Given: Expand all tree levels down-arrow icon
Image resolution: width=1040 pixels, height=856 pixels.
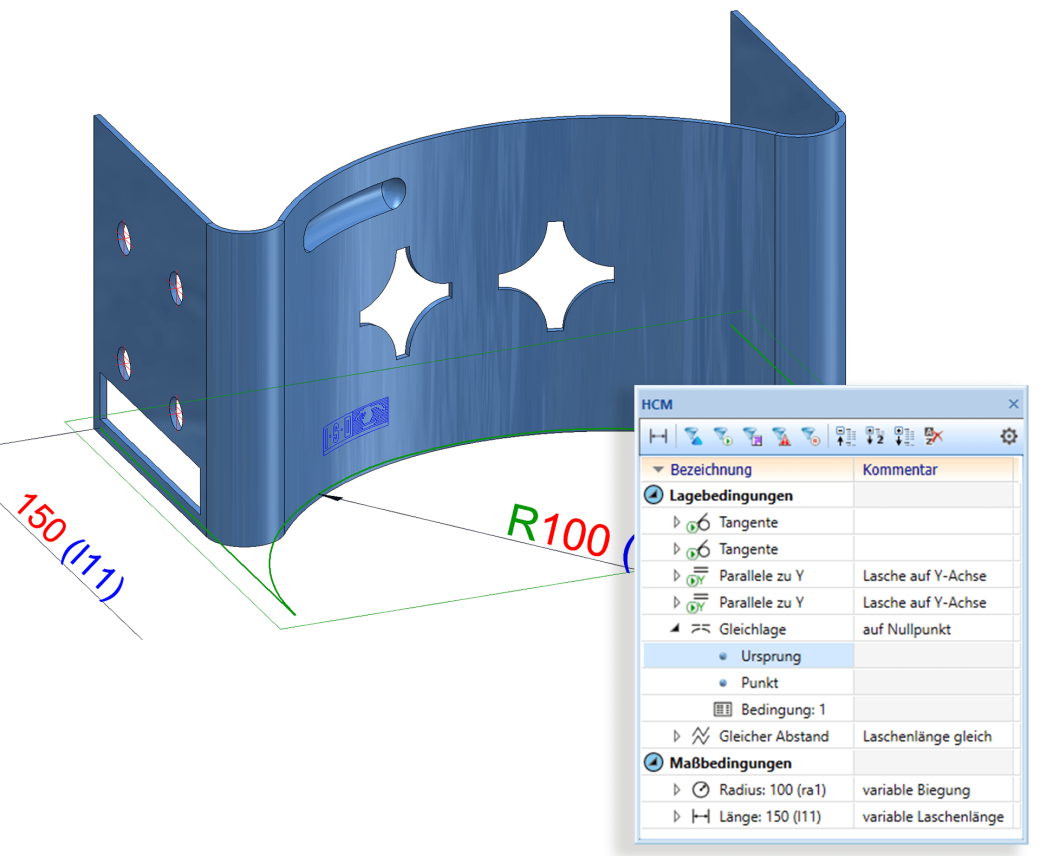Looking at the screenshot, I should [x=904, y=436].
